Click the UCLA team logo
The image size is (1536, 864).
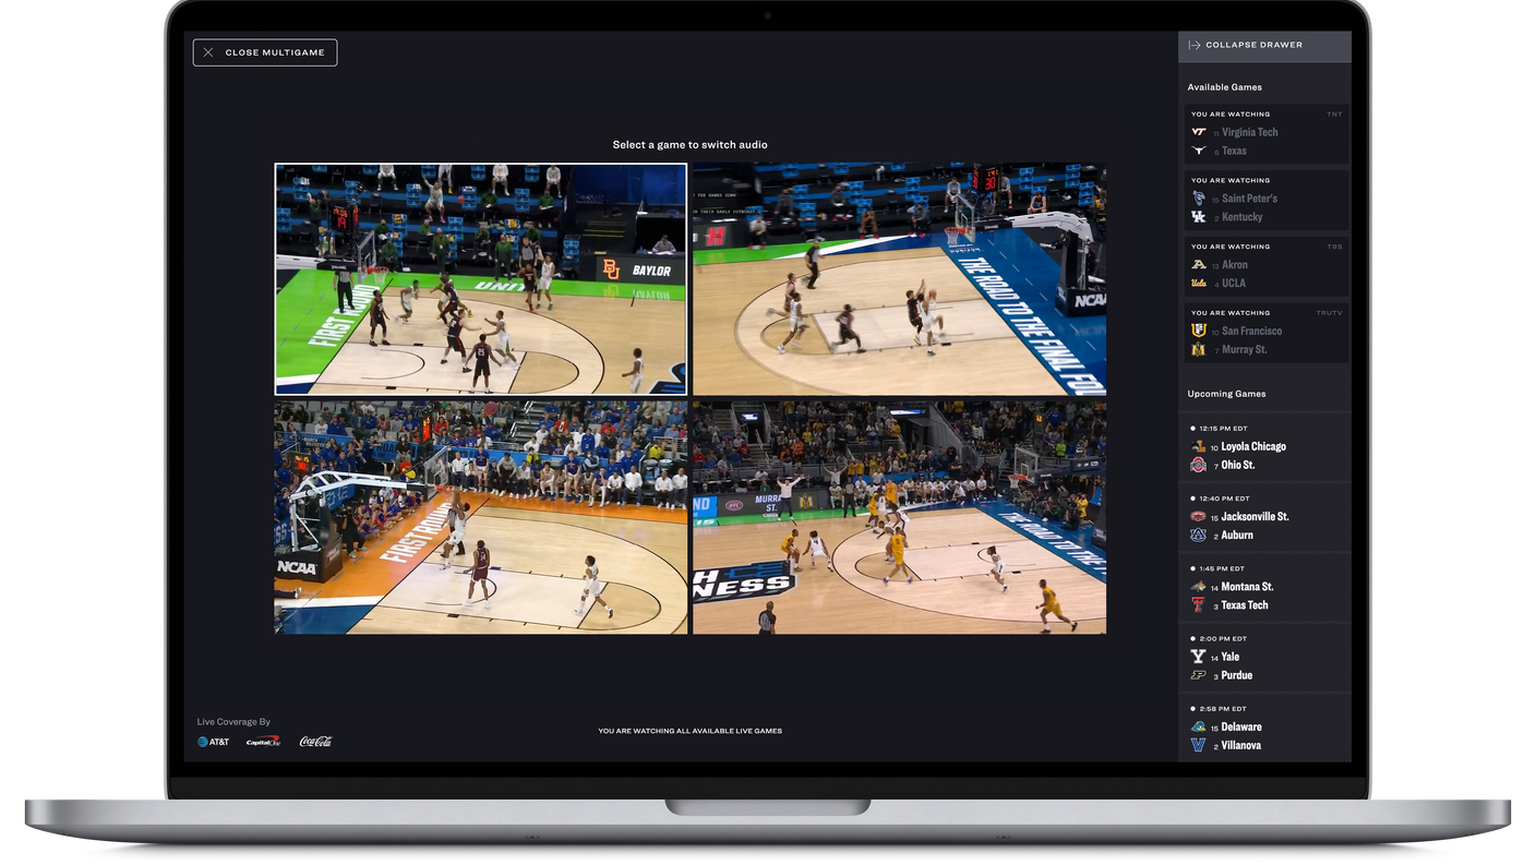click(1198, 283)
